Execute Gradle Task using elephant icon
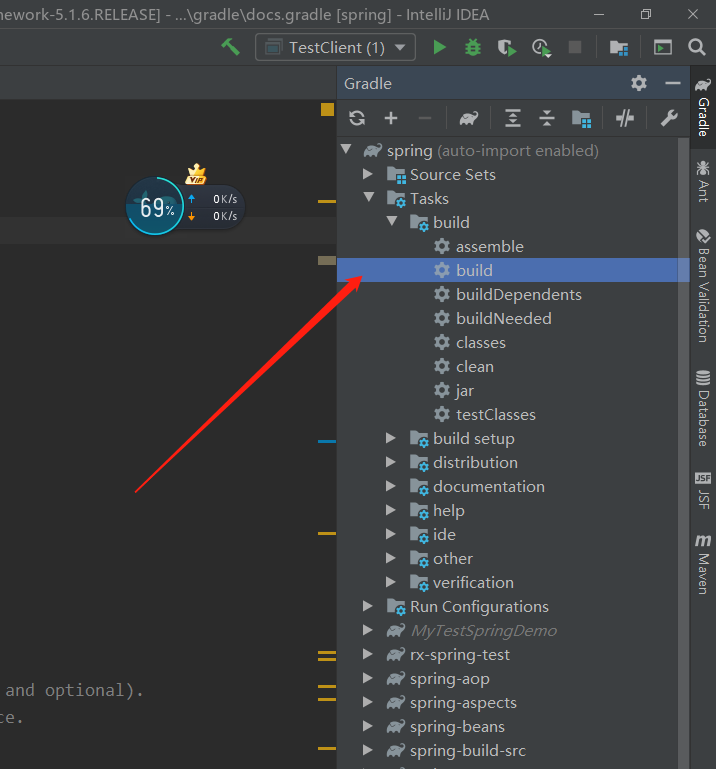 469,118
